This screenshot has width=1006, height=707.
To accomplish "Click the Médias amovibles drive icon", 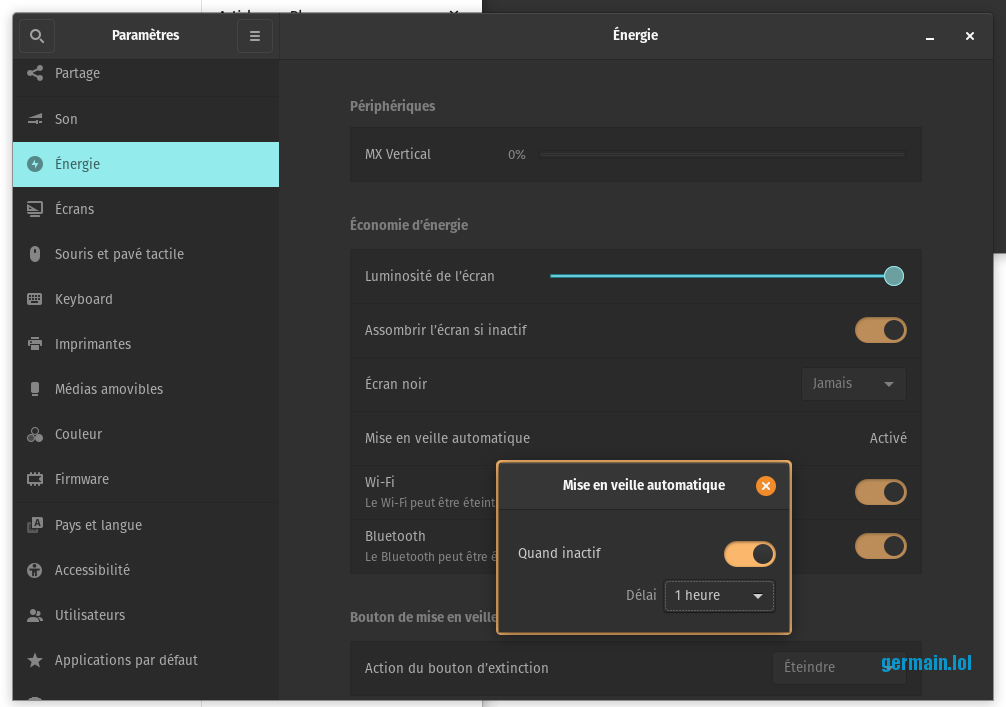I will pos(35,389).
